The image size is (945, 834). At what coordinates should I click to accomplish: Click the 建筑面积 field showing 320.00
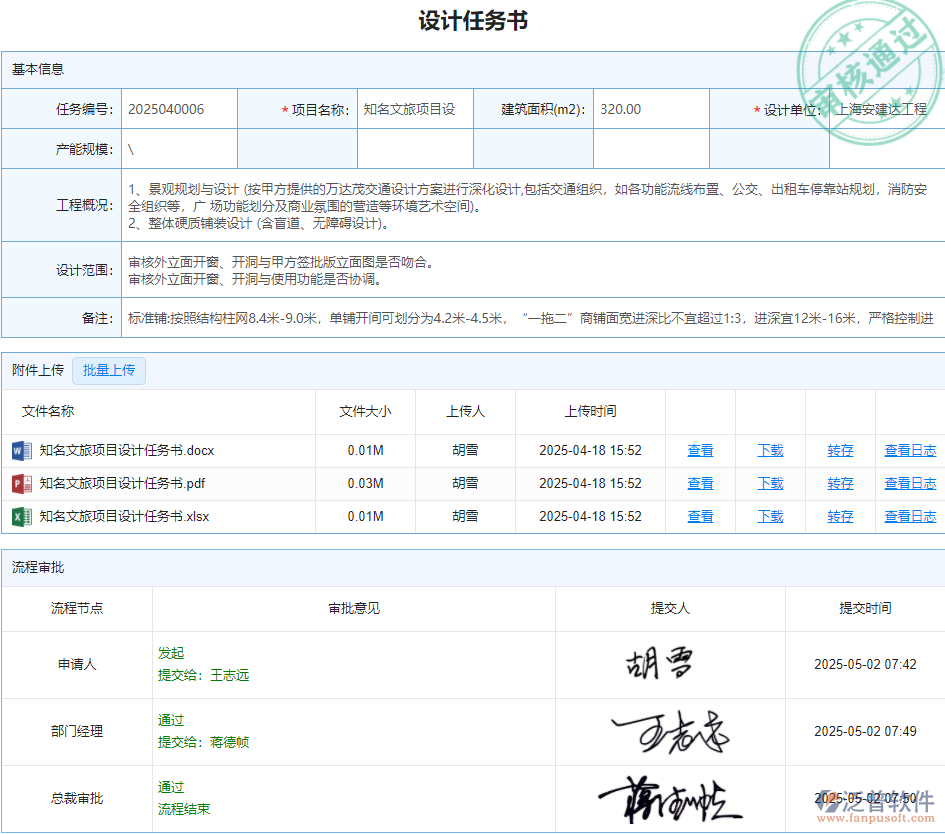coord(650,109)
